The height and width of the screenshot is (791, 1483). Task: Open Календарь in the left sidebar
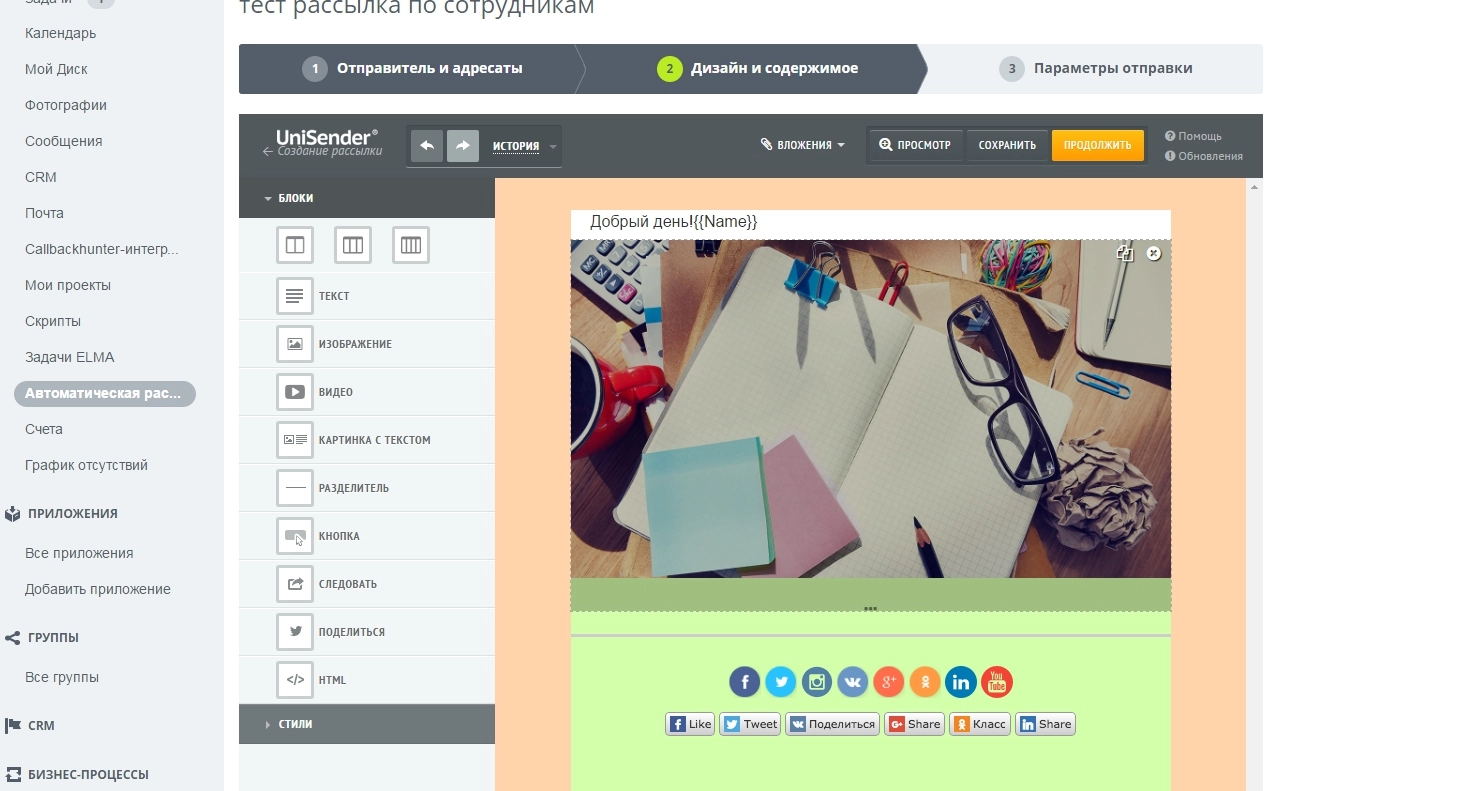[x=61, y=33]
